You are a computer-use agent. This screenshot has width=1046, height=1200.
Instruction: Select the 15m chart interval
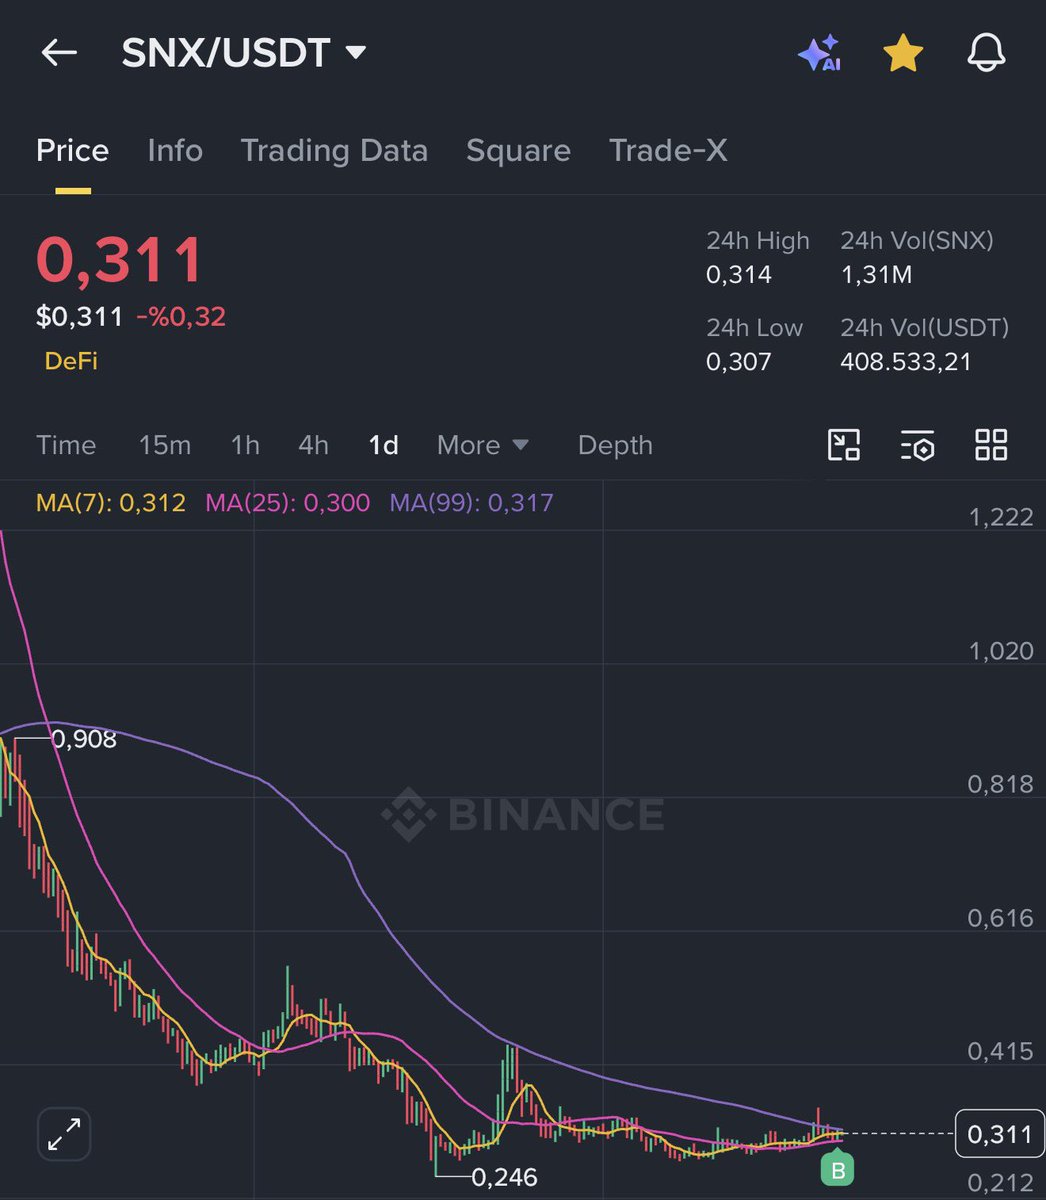pos(165,445)
